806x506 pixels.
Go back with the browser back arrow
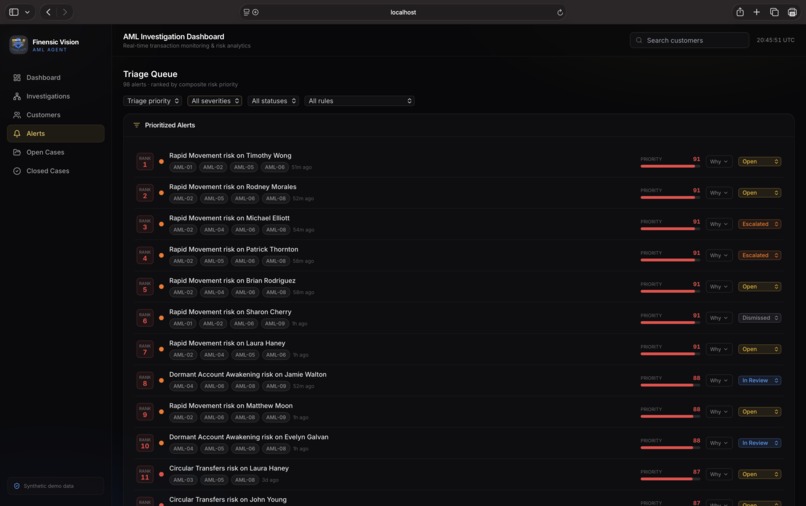click(x=48, y=12)
